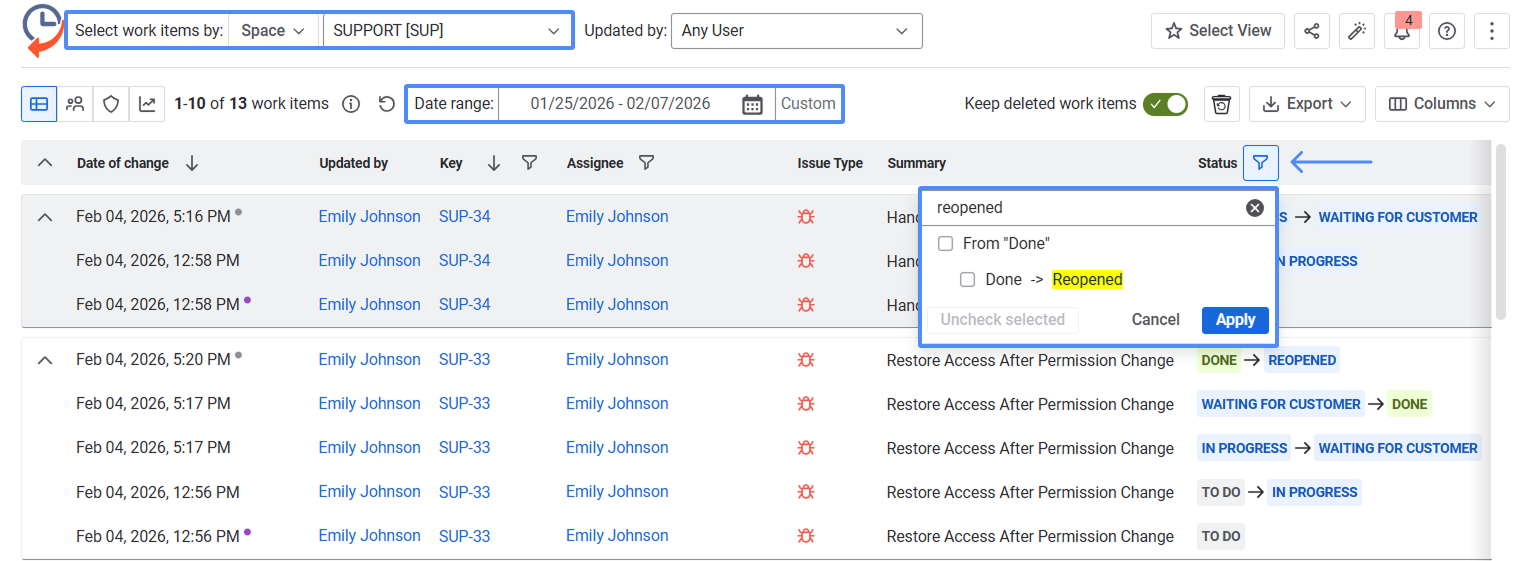Open the Space selector dropdown
This screenshot has width=1523, height=561.
(274, 31)
